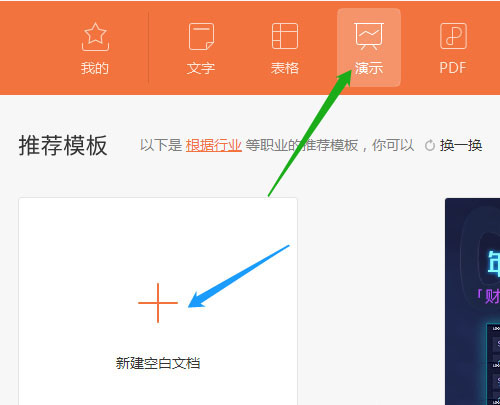
Task: Click the refresh icon beside 换一换
Action: point(430,146)
